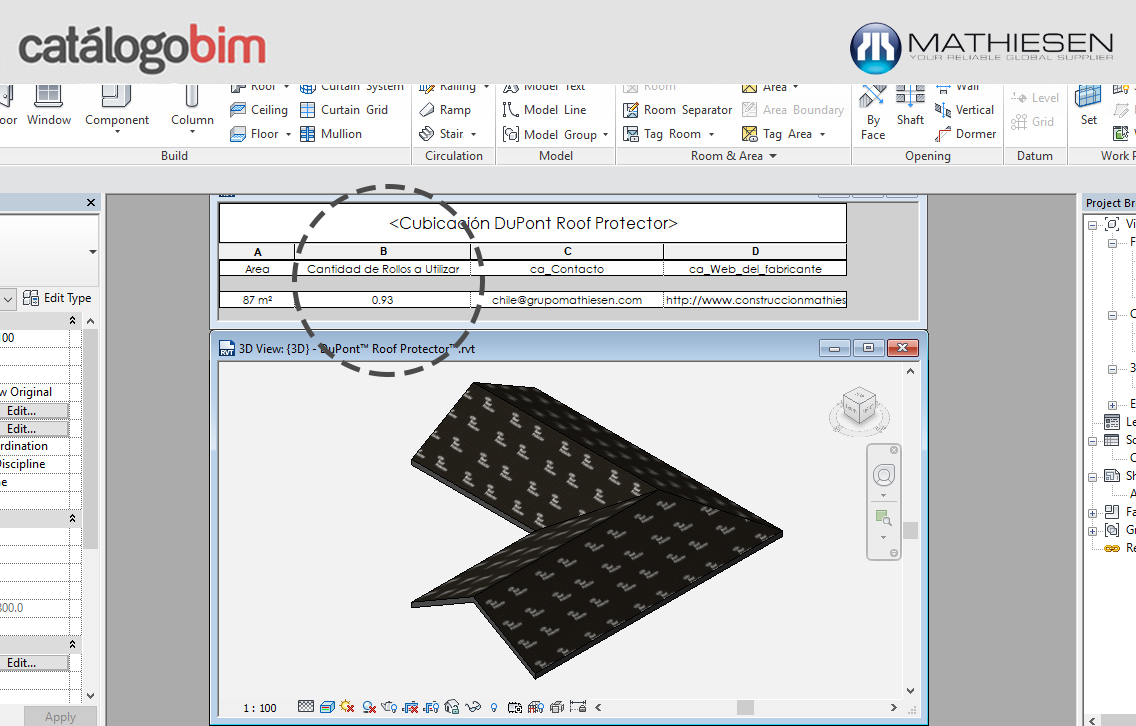Open the Floor tool dropdown arrow
The width and height of the screenshot is (1136, 726).
point(288,134)
